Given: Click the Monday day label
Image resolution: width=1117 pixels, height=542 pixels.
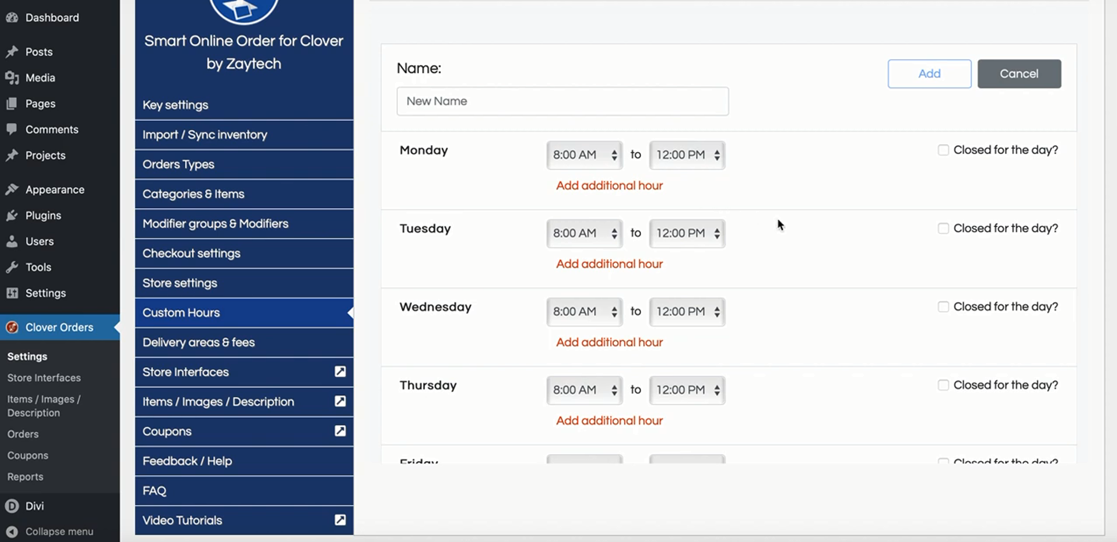Looking at the screenshot, I should (x=424, y=150).
